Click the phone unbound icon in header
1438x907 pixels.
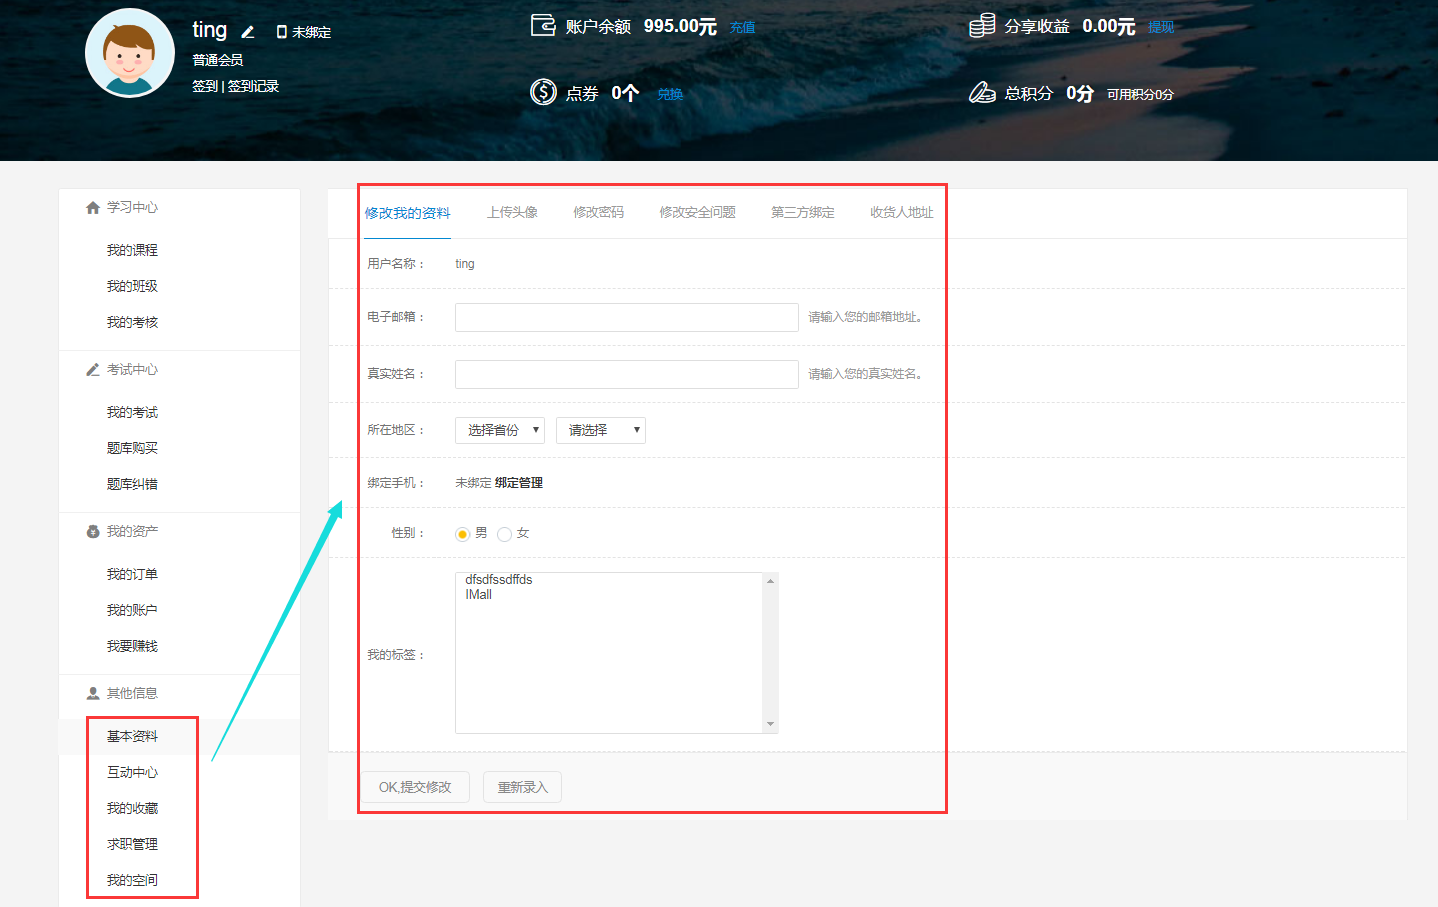pos(281,32)
